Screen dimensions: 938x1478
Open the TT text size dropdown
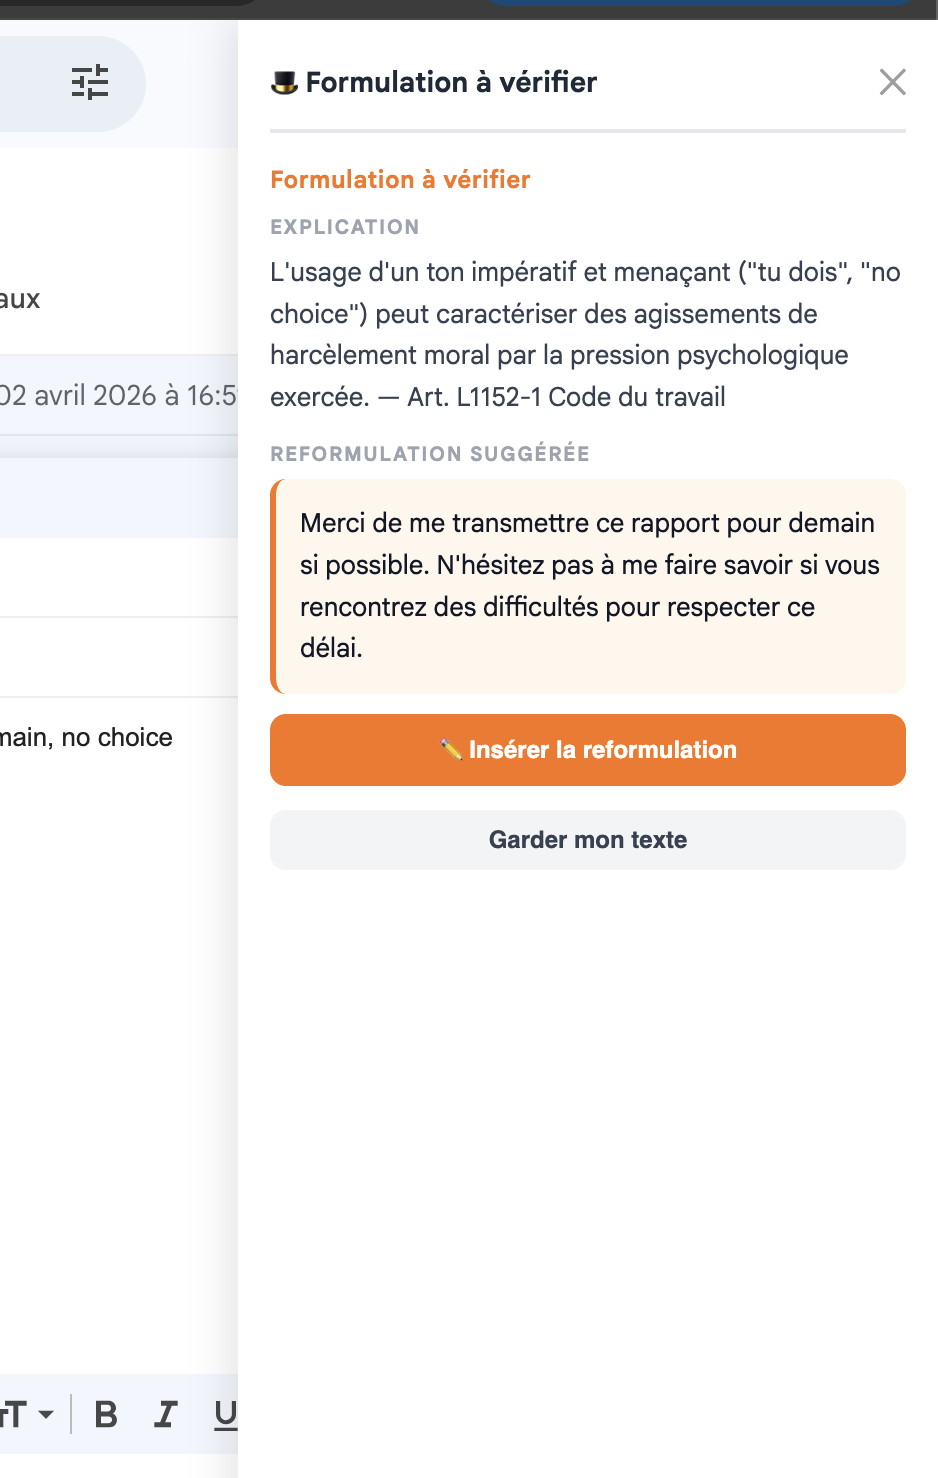coord(14,1414)
